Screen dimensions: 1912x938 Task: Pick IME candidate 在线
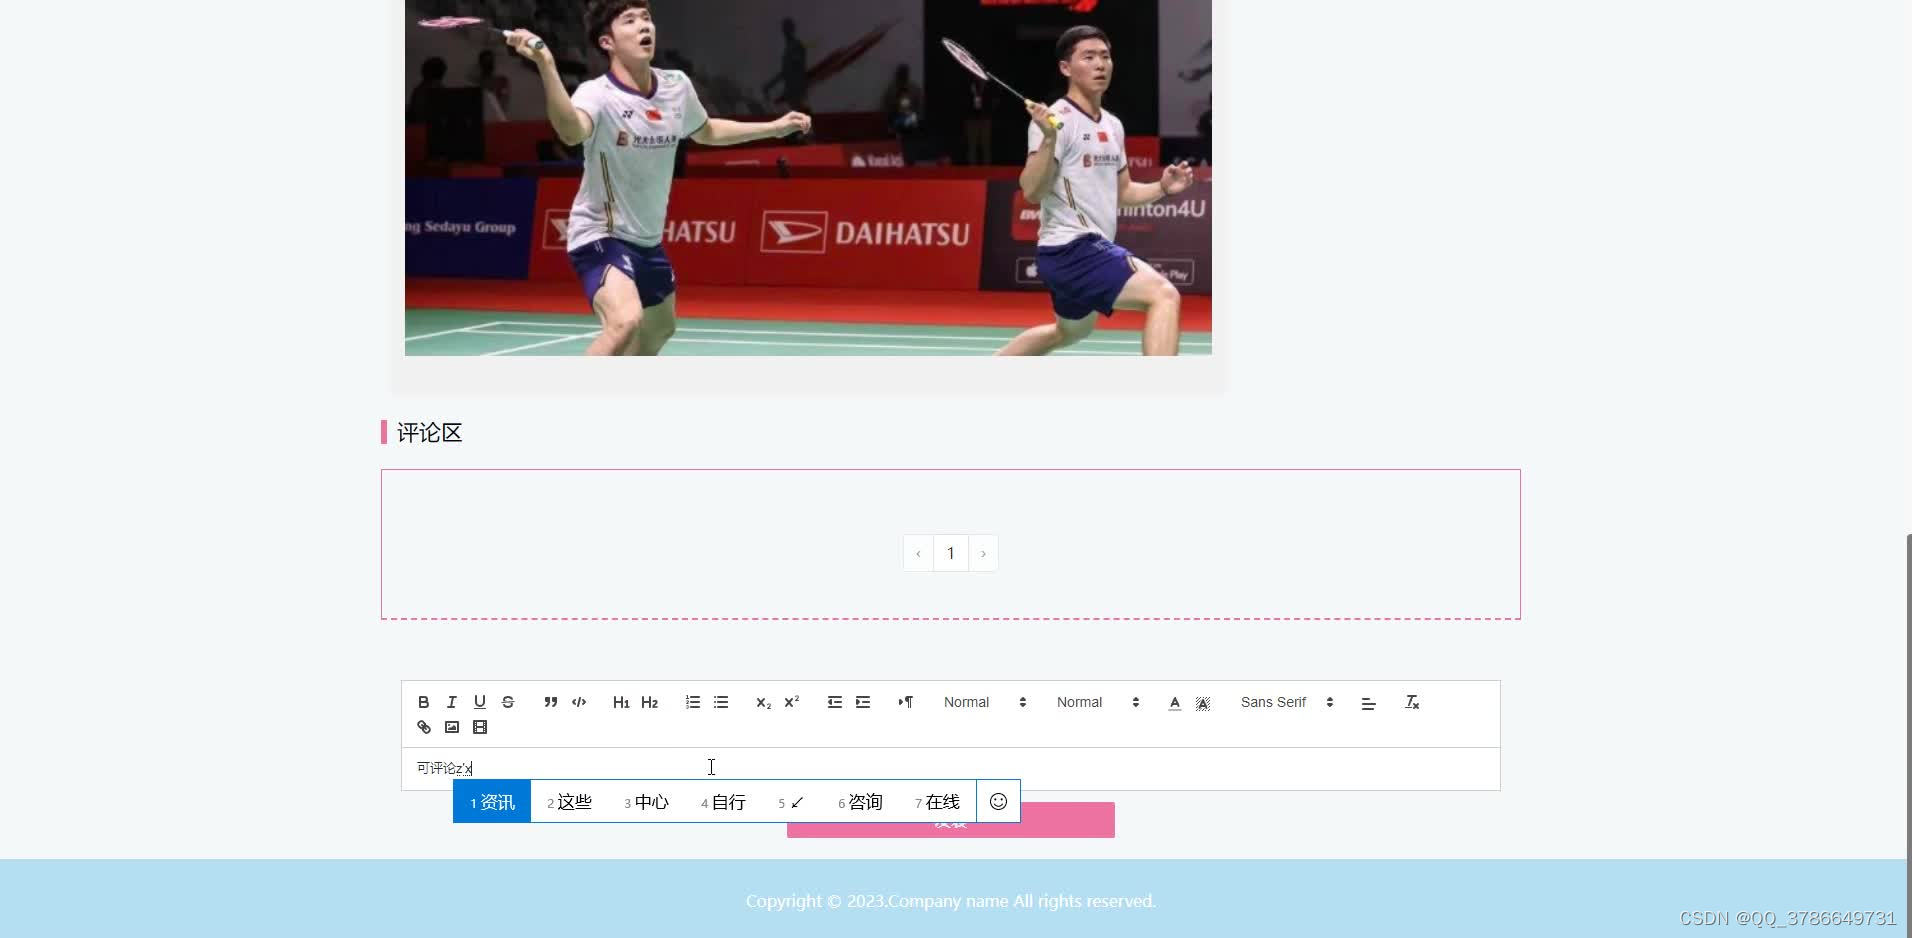(937, 802)
